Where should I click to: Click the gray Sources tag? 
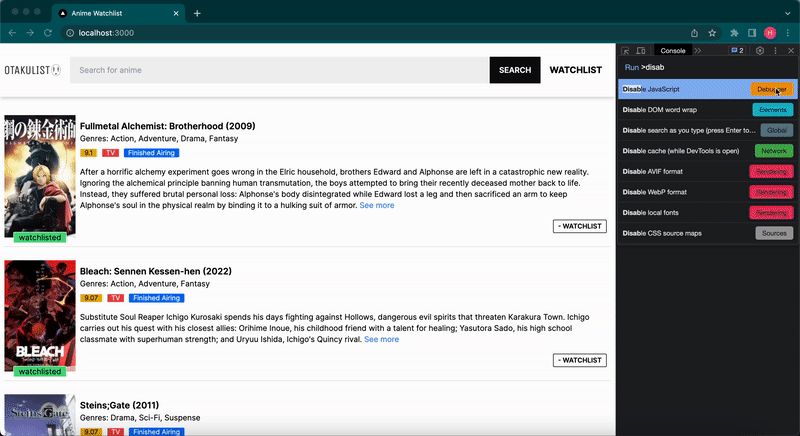774,233
